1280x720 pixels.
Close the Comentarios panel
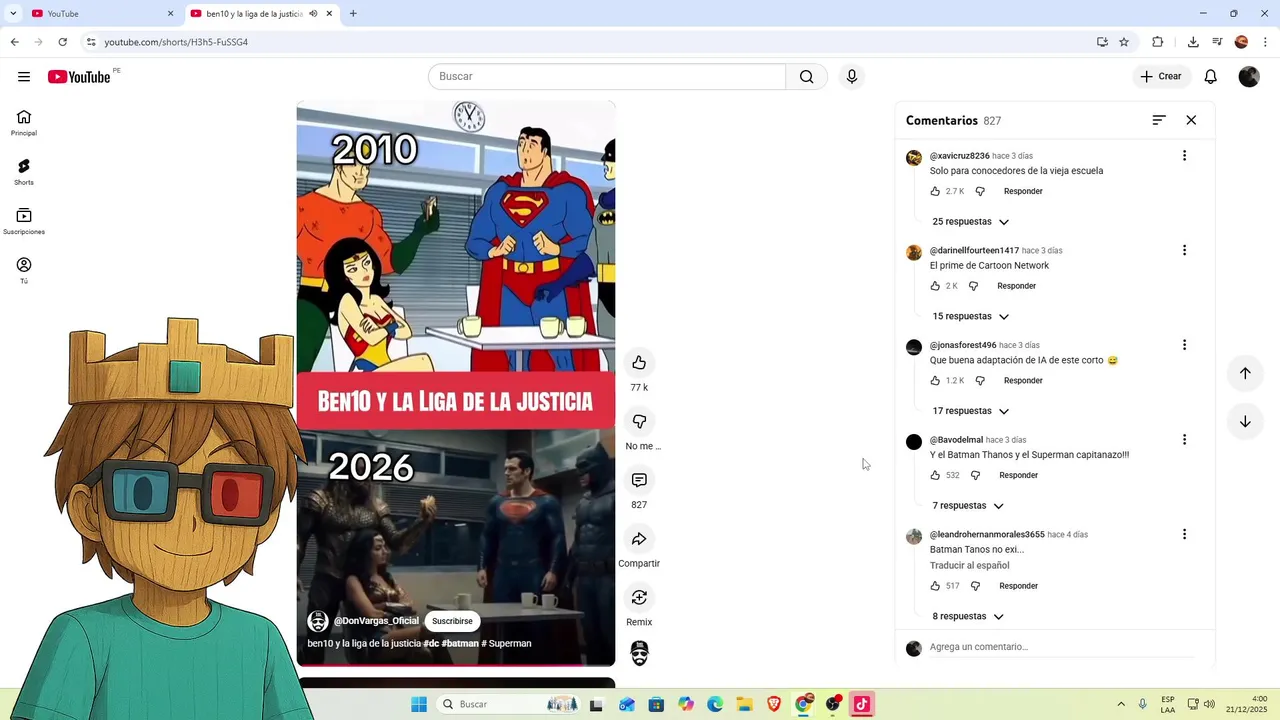tap(1191, 120)
